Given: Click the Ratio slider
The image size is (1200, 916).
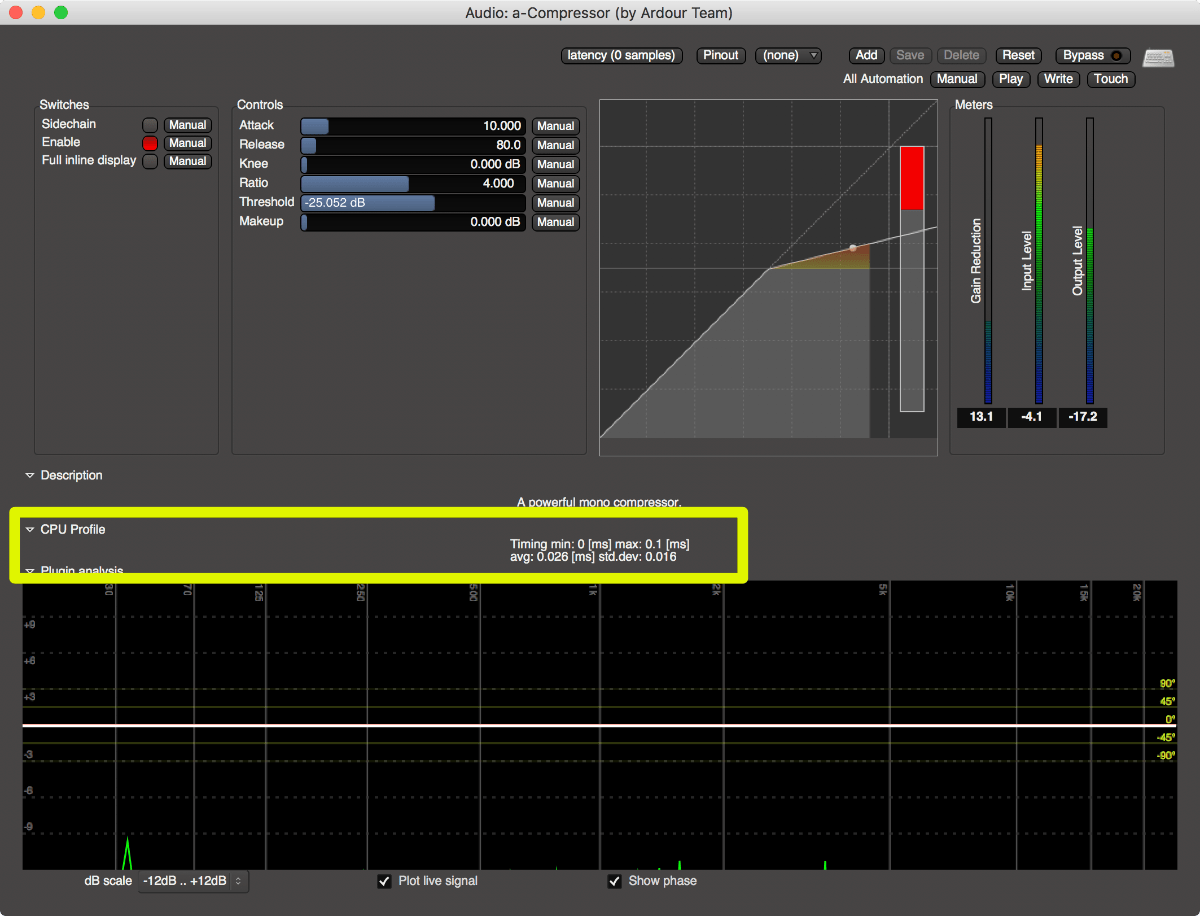Looking at the screenshot, I should click(x=413, y=184).
